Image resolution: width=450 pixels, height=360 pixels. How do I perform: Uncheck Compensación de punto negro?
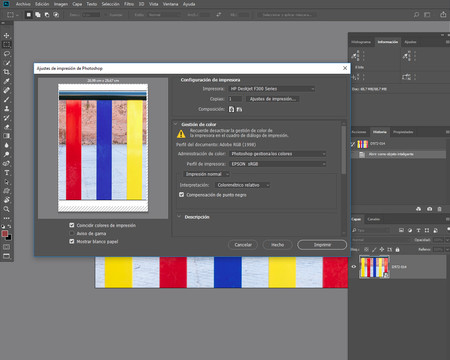[x=181, y=195]
